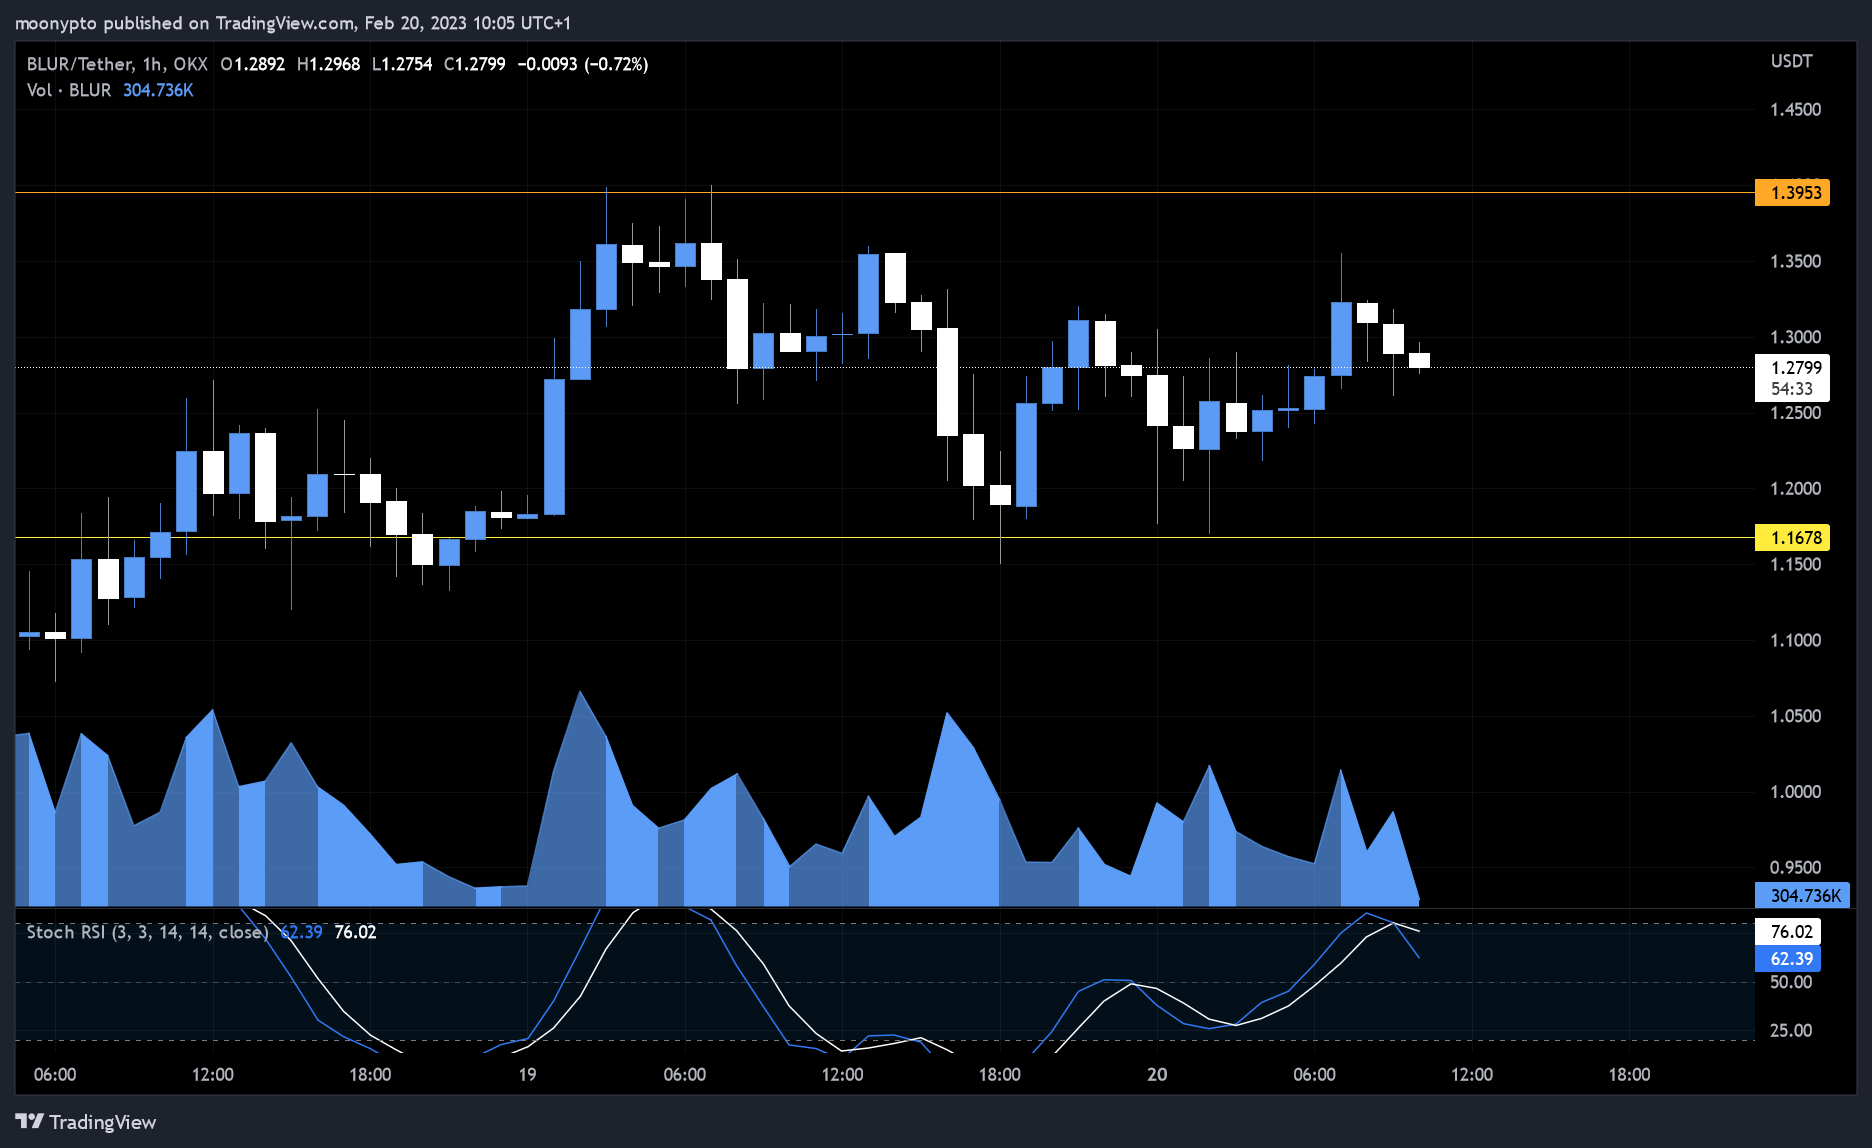Click the 0.9500 price axis label
Screen dimensions: 1872x1148
click(x=1795, y=868)
